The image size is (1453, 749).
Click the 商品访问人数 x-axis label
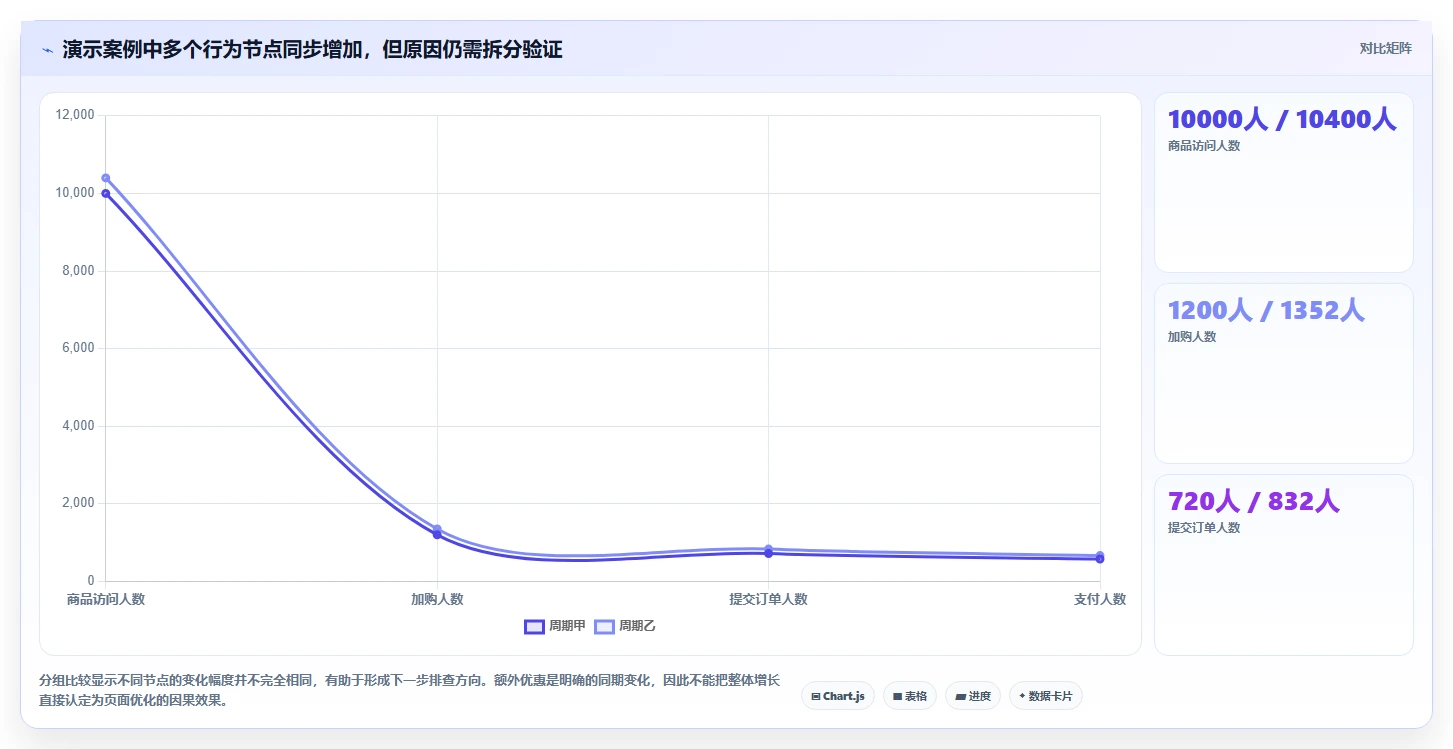[x=106, y=600]
